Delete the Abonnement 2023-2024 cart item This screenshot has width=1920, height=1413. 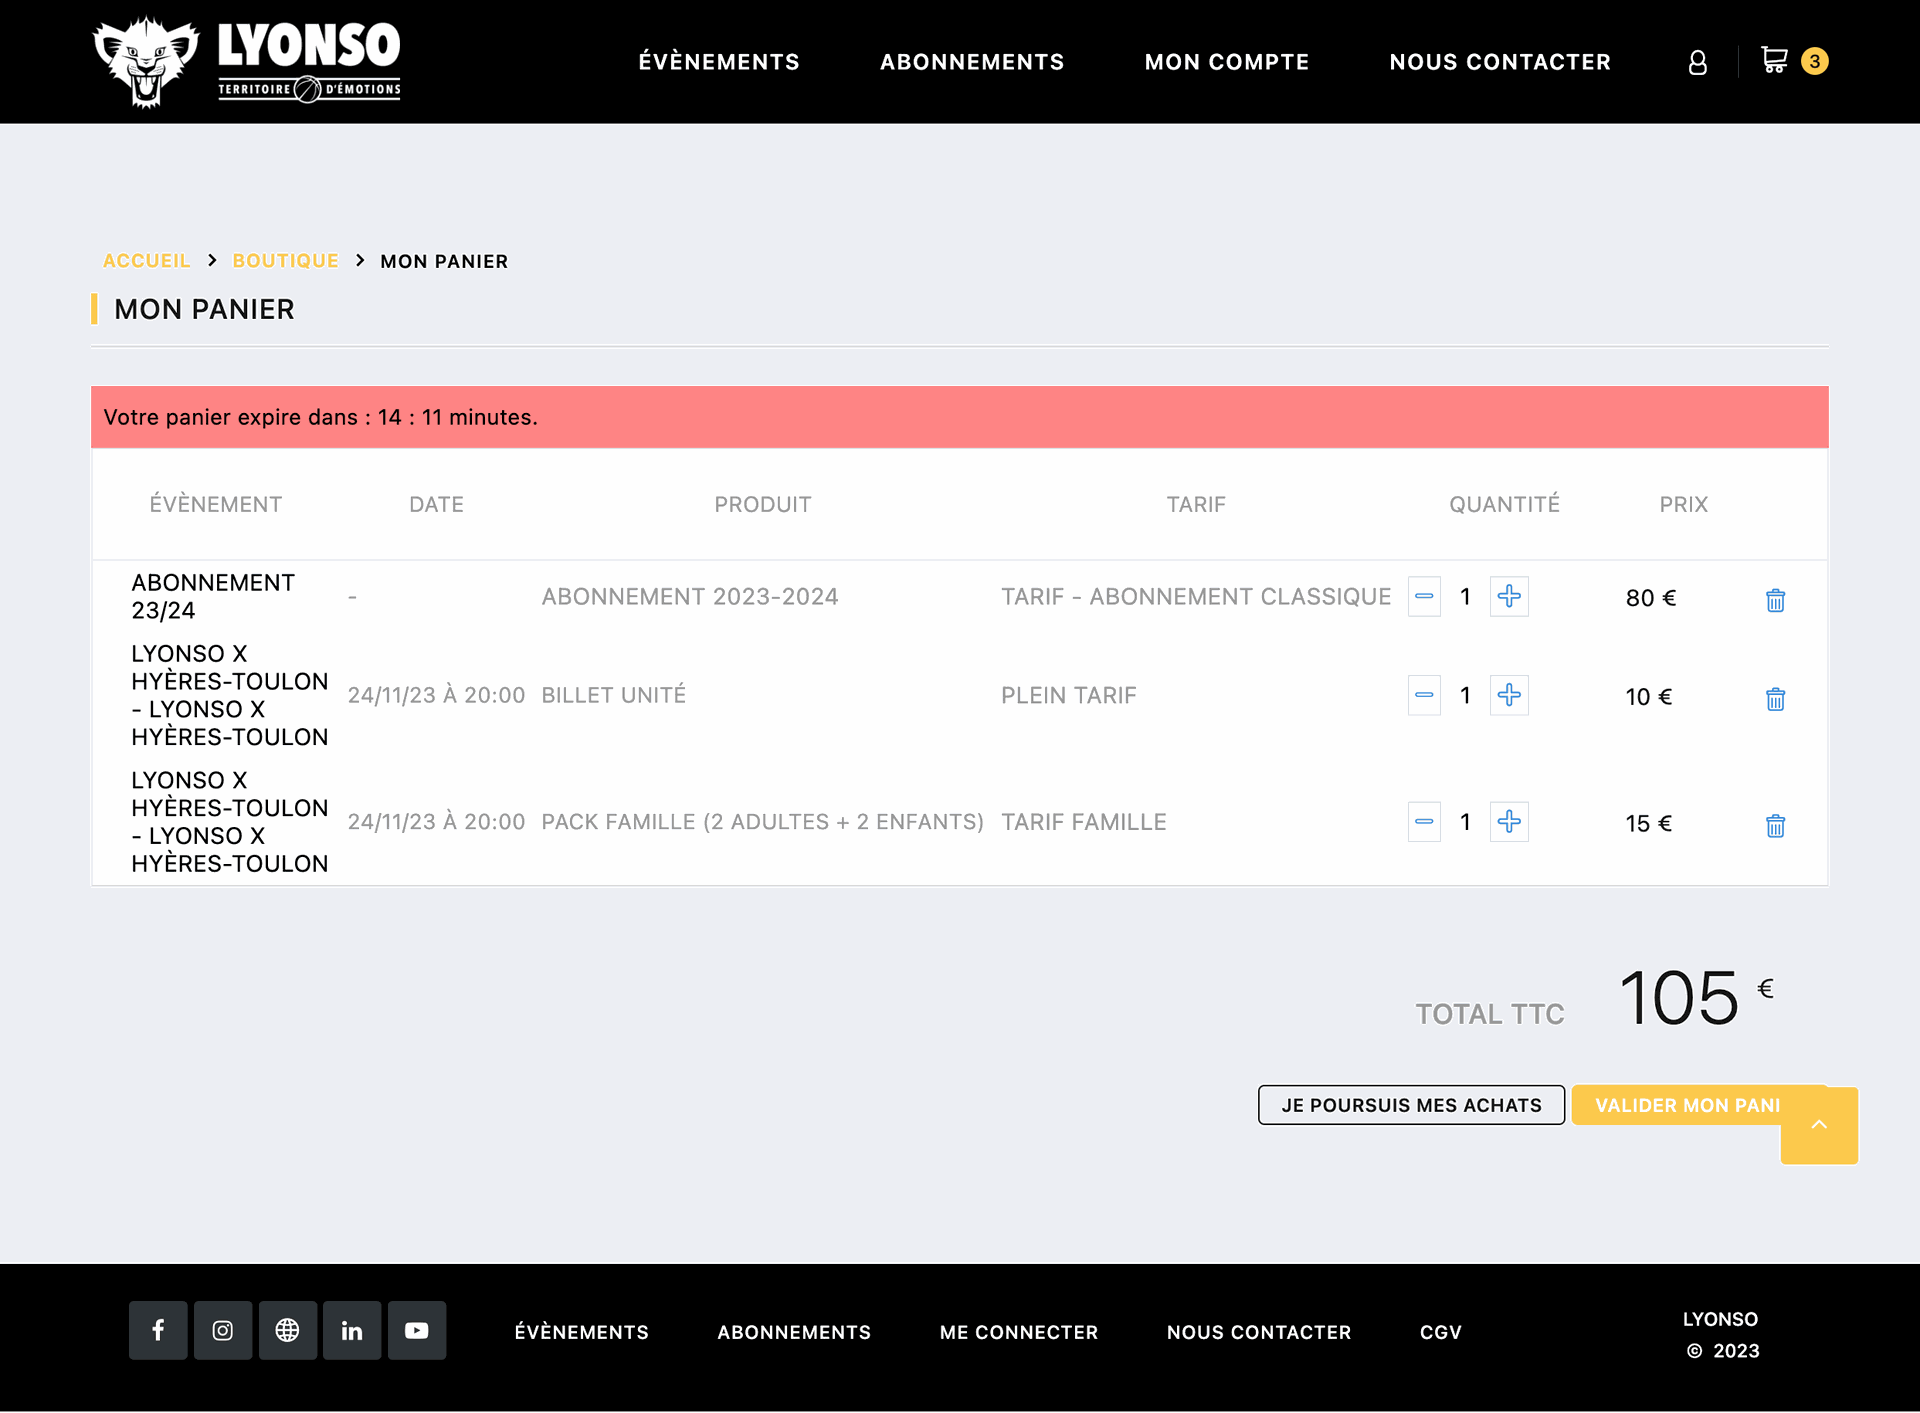(x=1775, y=600)
